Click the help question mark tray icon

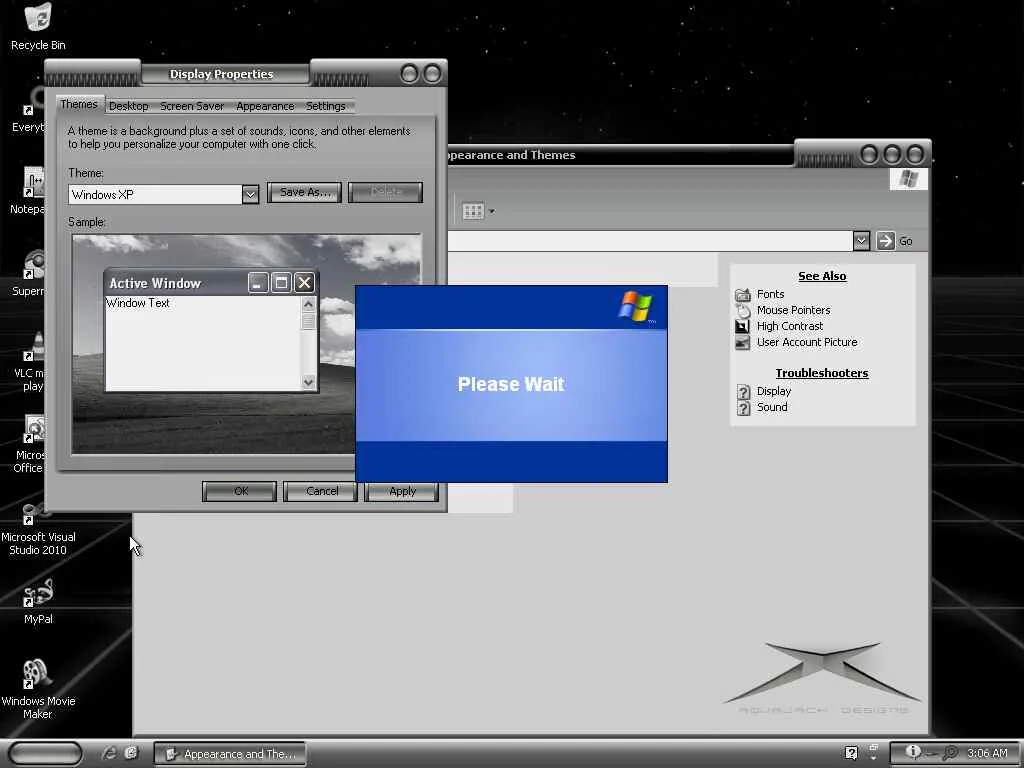coord(851,753)
